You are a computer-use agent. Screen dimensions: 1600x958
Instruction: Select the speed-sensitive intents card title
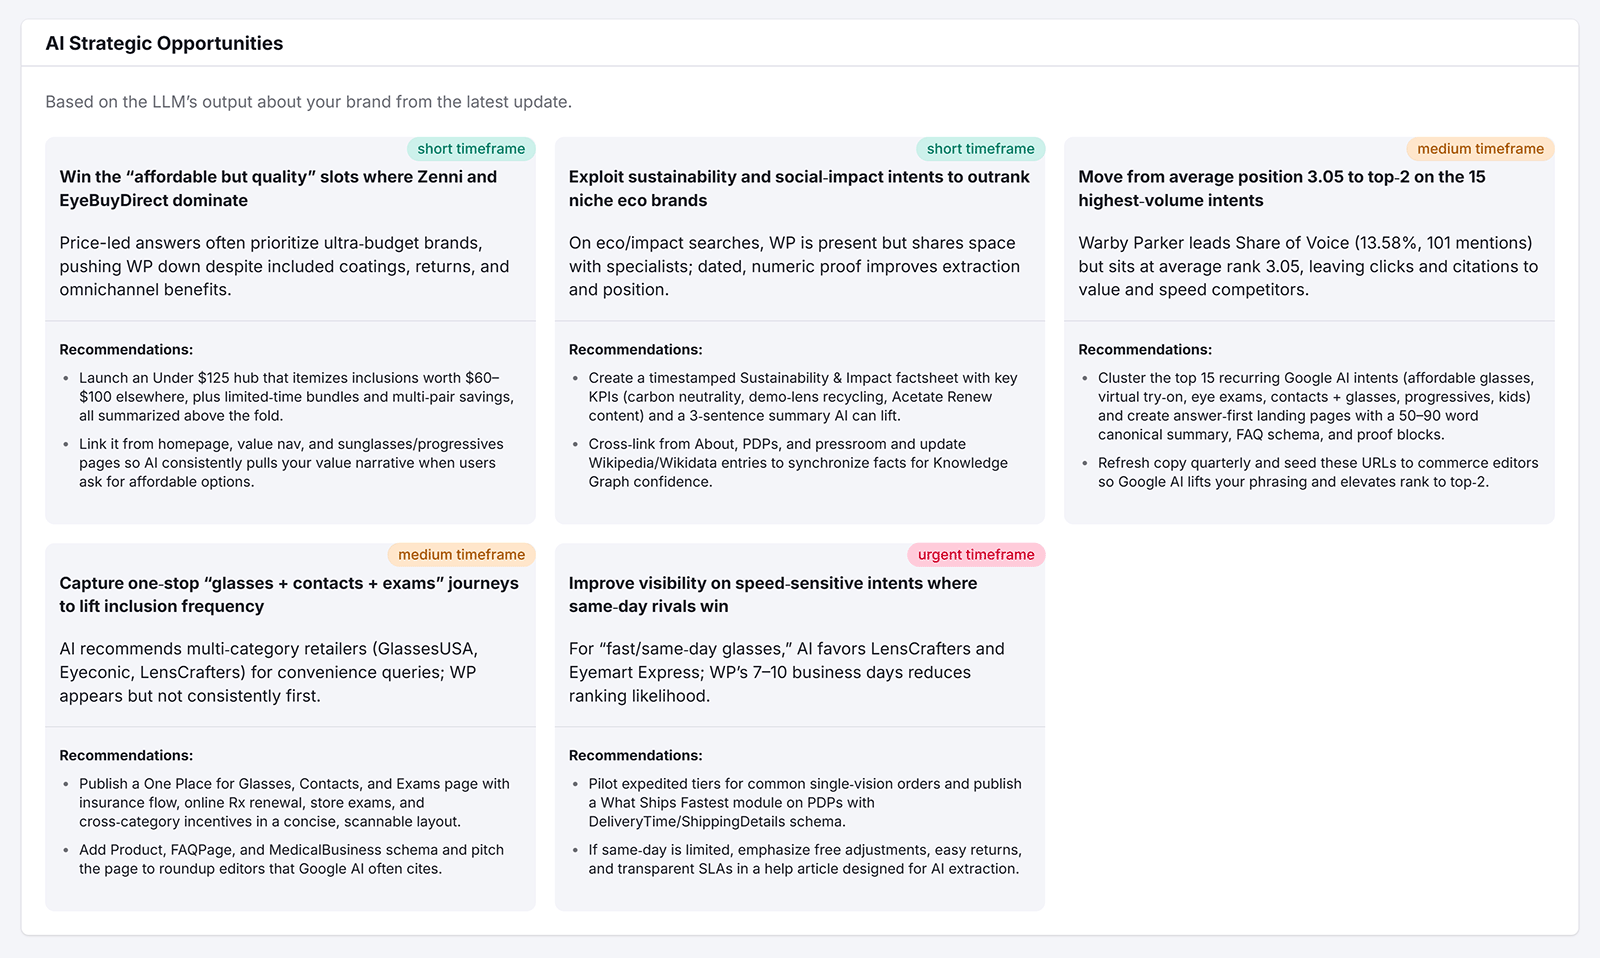tap(772, 594)
